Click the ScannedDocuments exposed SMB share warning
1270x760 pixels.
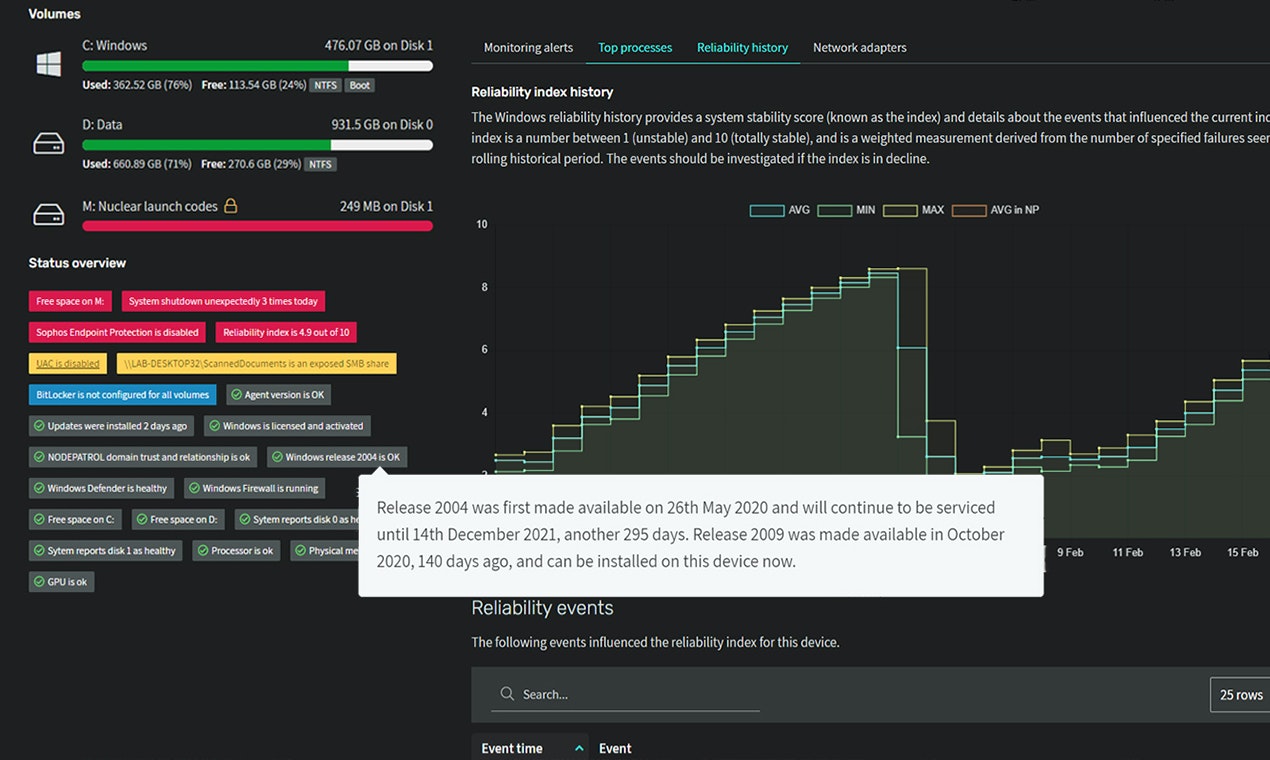point(256,364)
